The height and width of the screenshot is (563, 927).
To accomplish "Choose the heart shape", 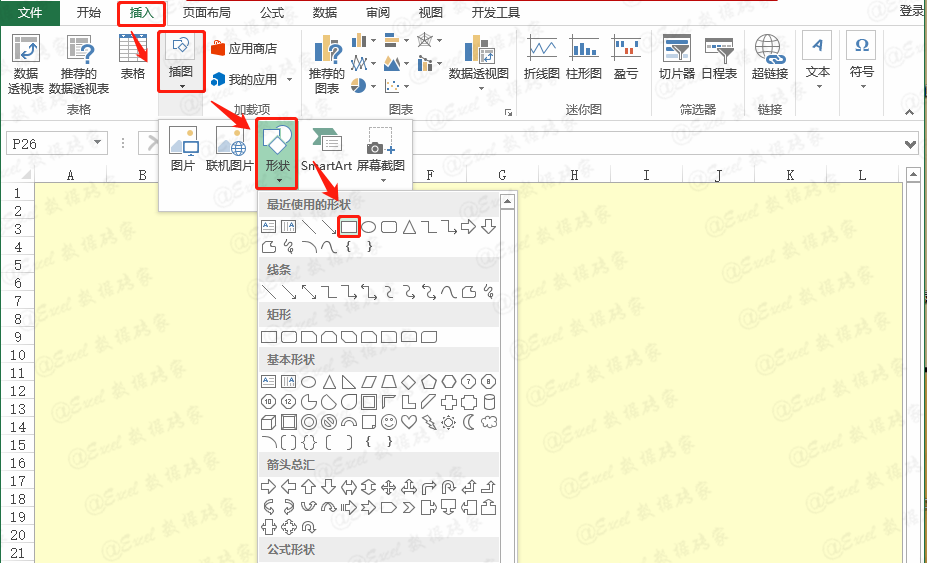I will [x=409, y=422].
